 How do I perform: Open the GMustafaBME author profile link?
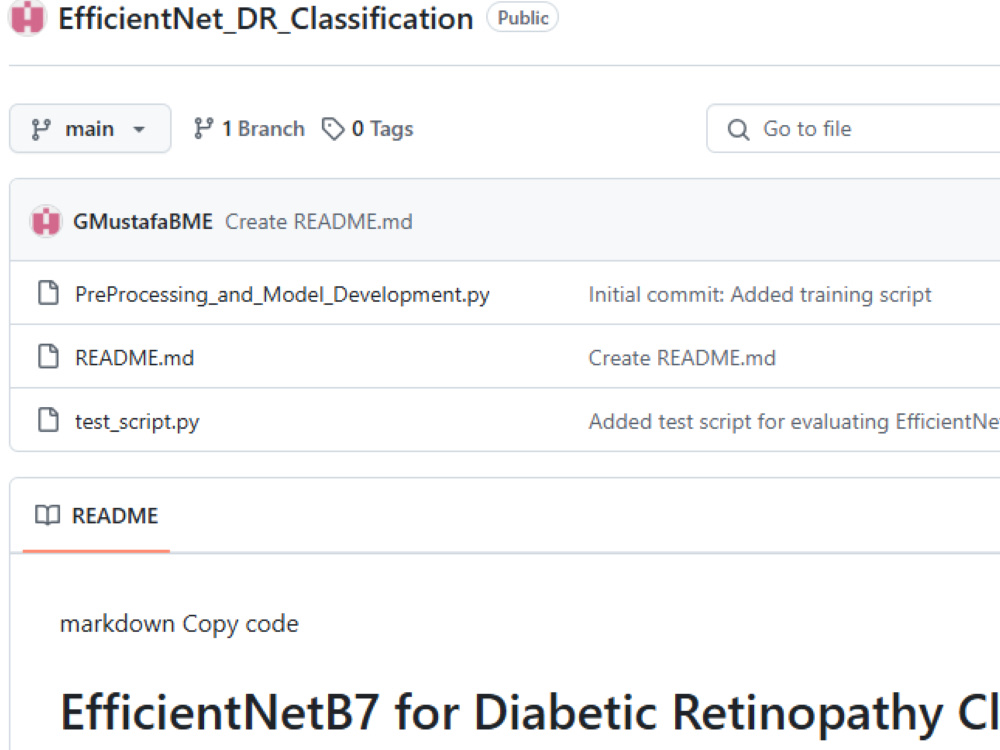(x=143, y=221)
